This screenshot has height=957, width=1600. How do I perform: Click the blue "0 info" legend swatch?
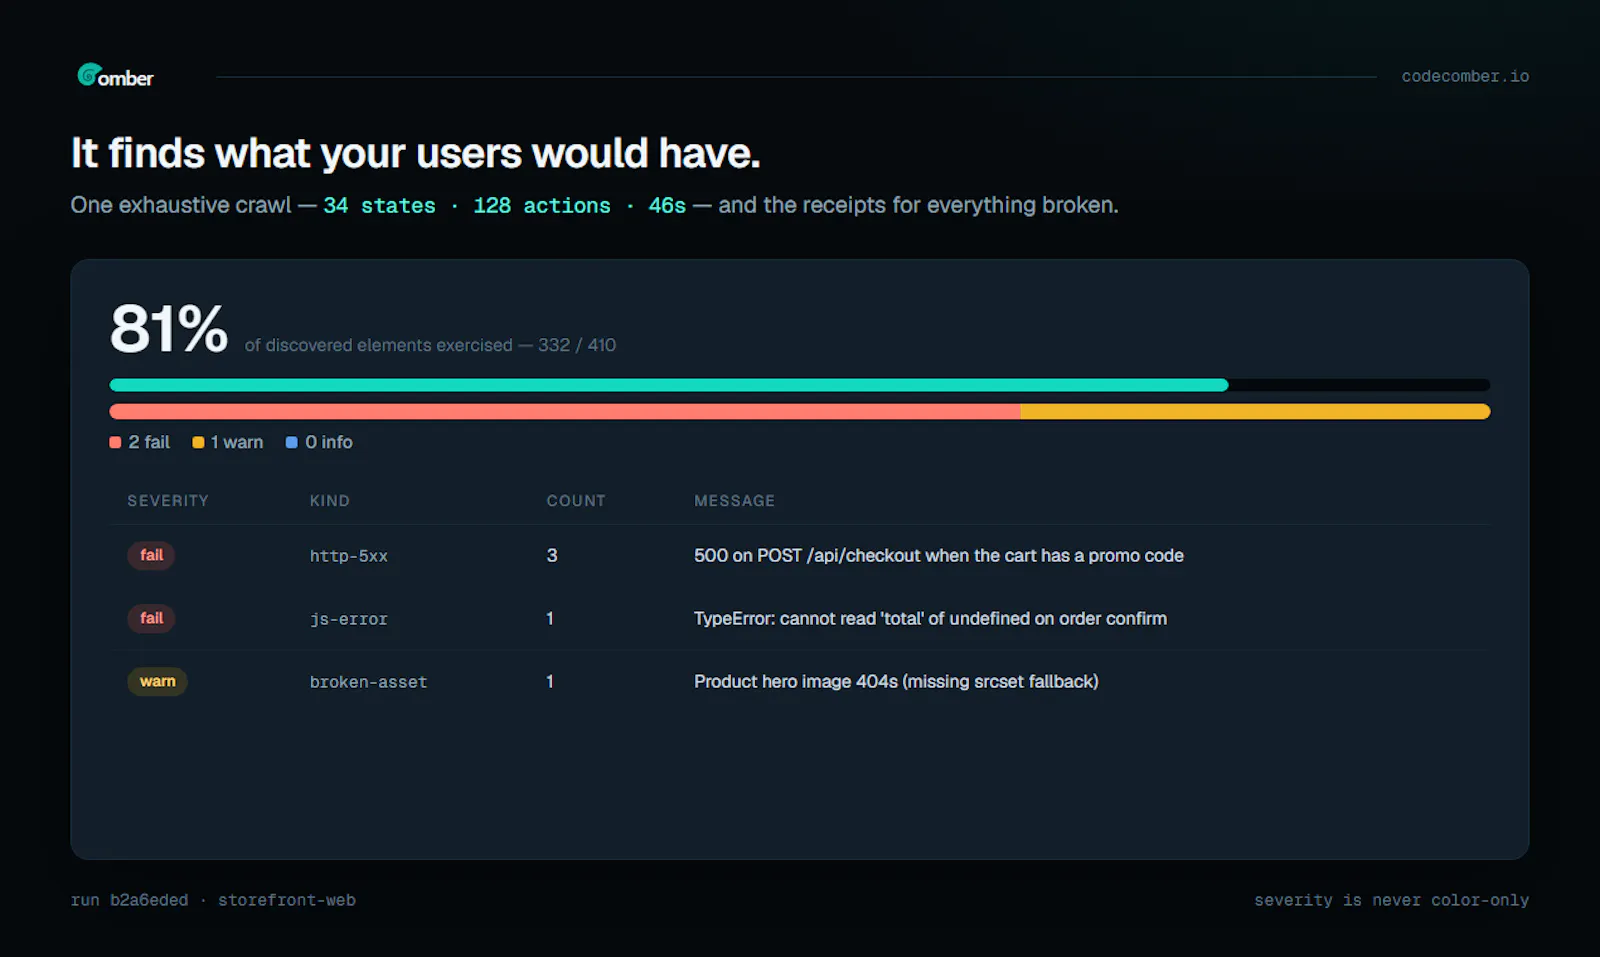click(292, 442)
